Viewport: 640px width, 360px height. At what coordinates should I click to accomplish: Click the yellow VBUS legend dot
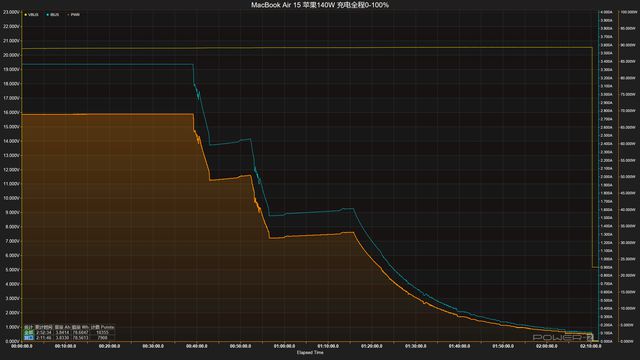(x=26, y=15)
